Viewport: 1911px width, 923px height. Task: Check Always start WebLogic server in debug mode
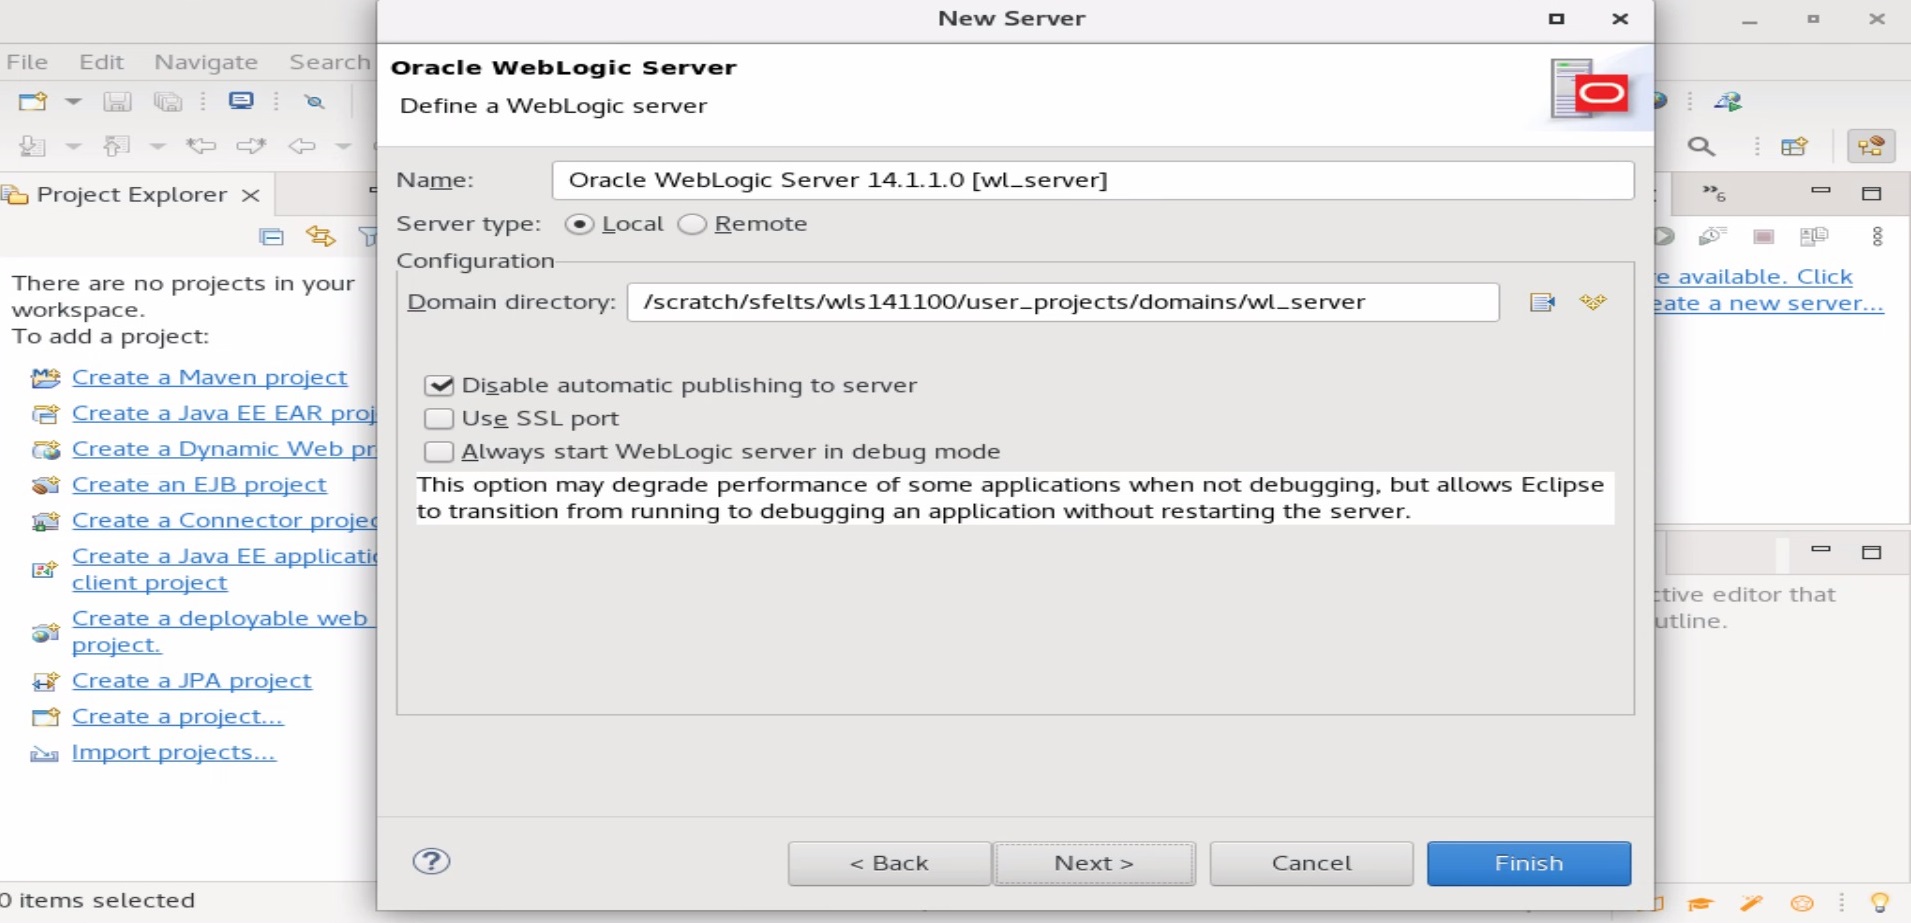(x=439, y=451)
